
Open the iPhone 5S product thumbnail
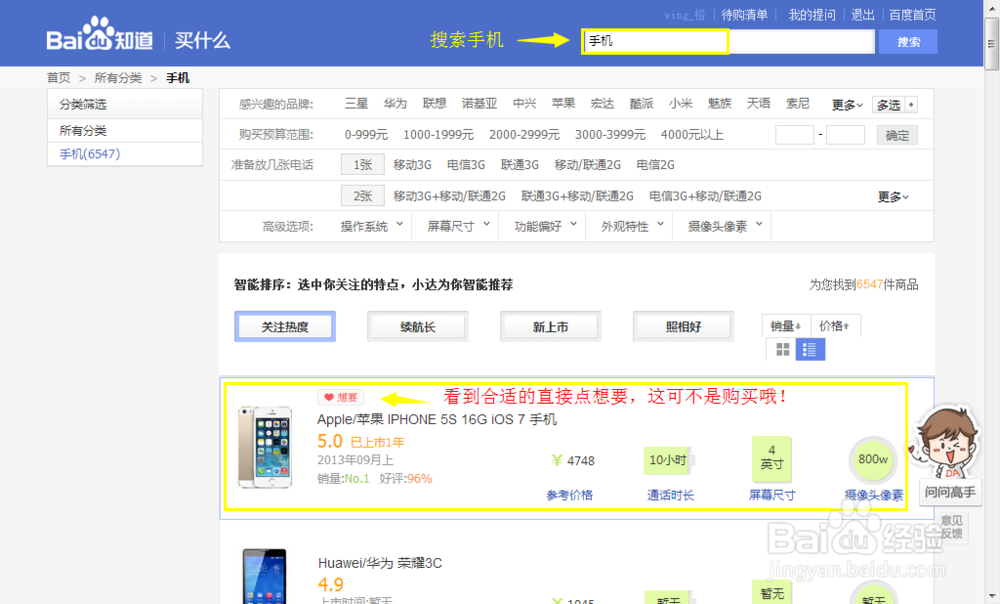click(265, 447)
